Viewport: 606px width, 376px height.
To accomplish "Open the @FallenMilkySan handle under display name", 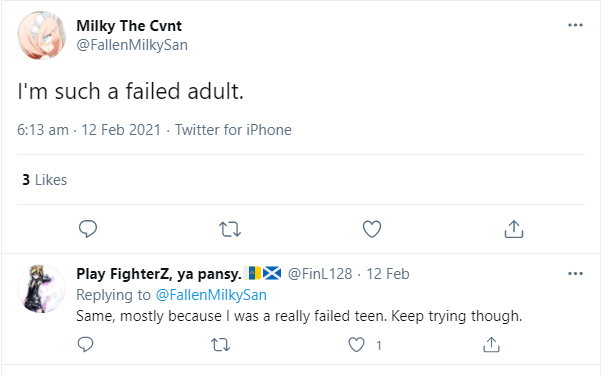I will pyautogui.click(x=132, y=45).
